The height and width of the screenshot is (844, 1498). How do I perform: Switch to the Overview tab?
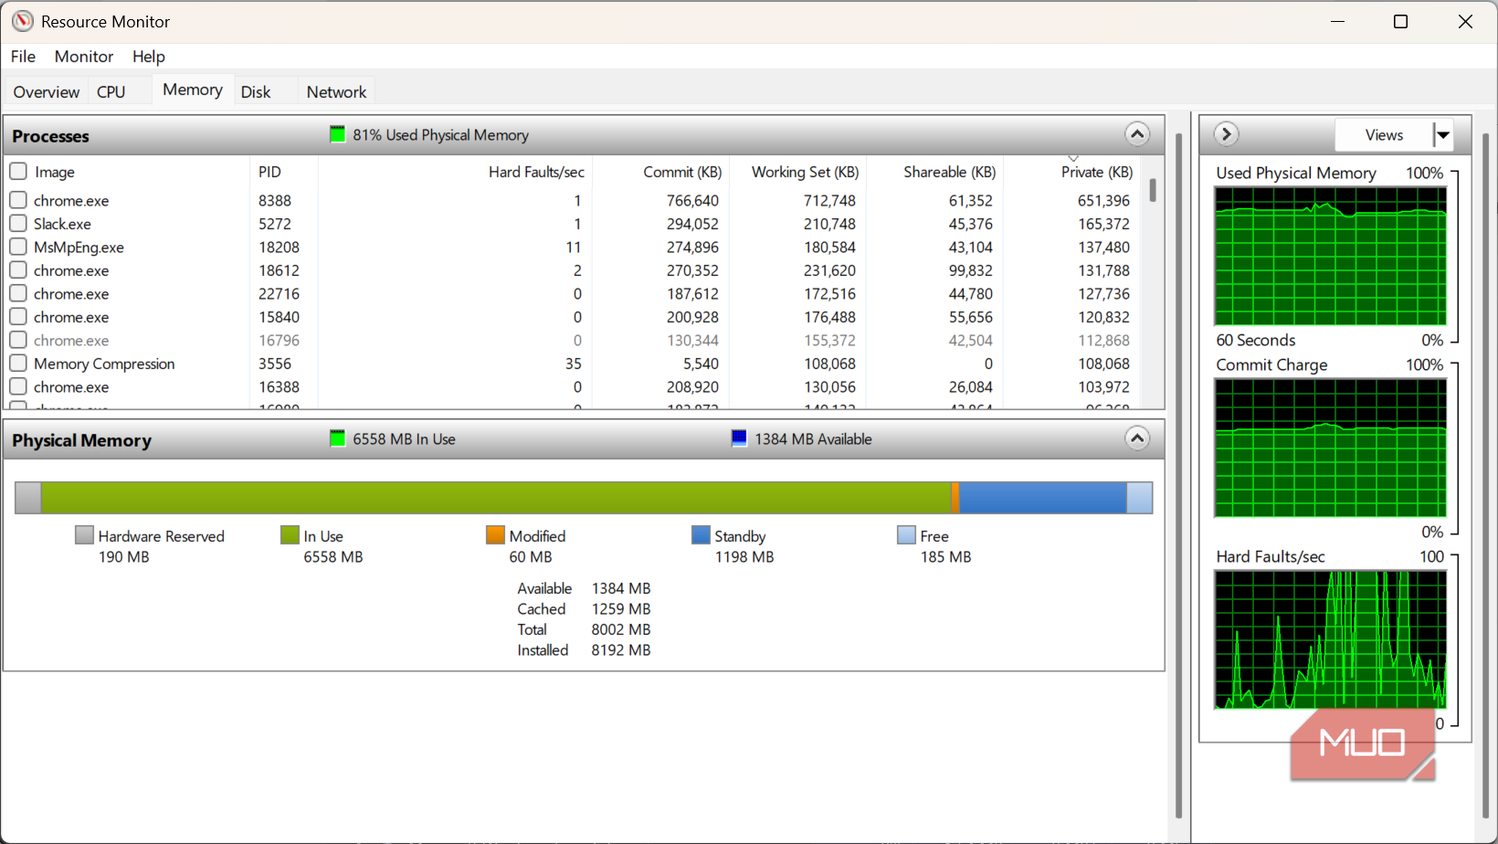46,92
